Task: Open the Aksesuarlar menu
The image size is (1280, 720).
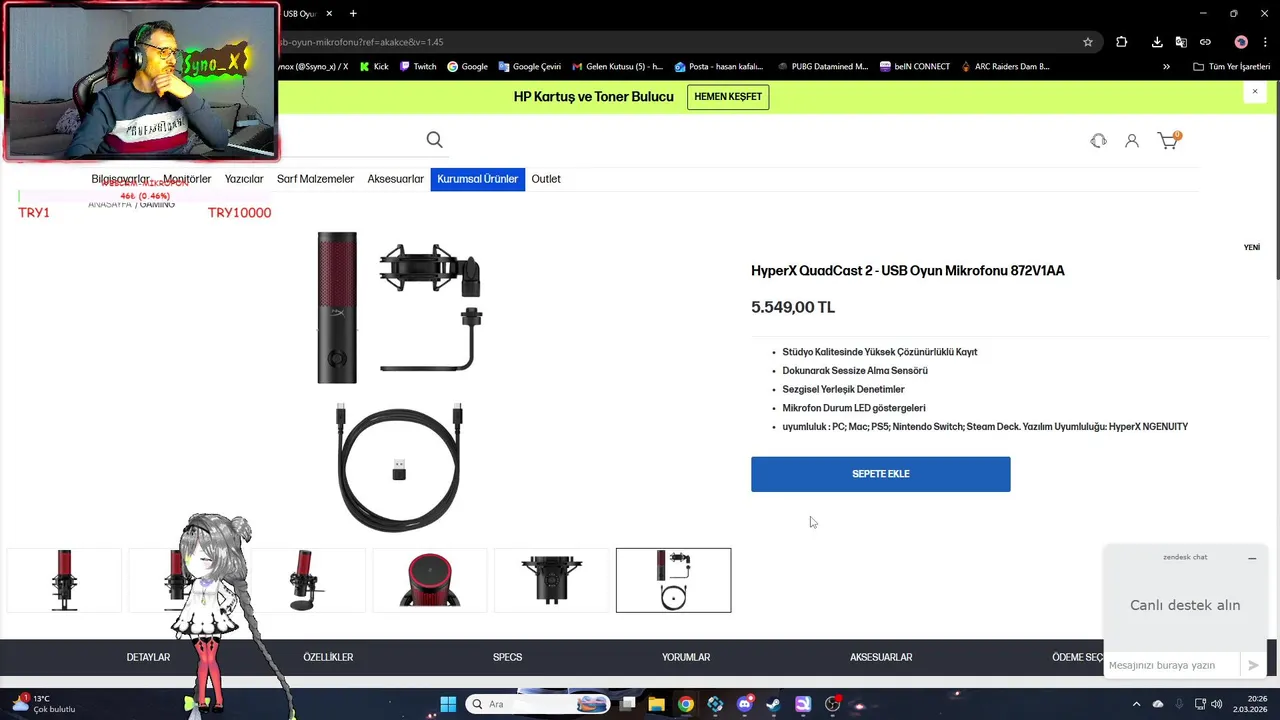Action: (395, 179)
